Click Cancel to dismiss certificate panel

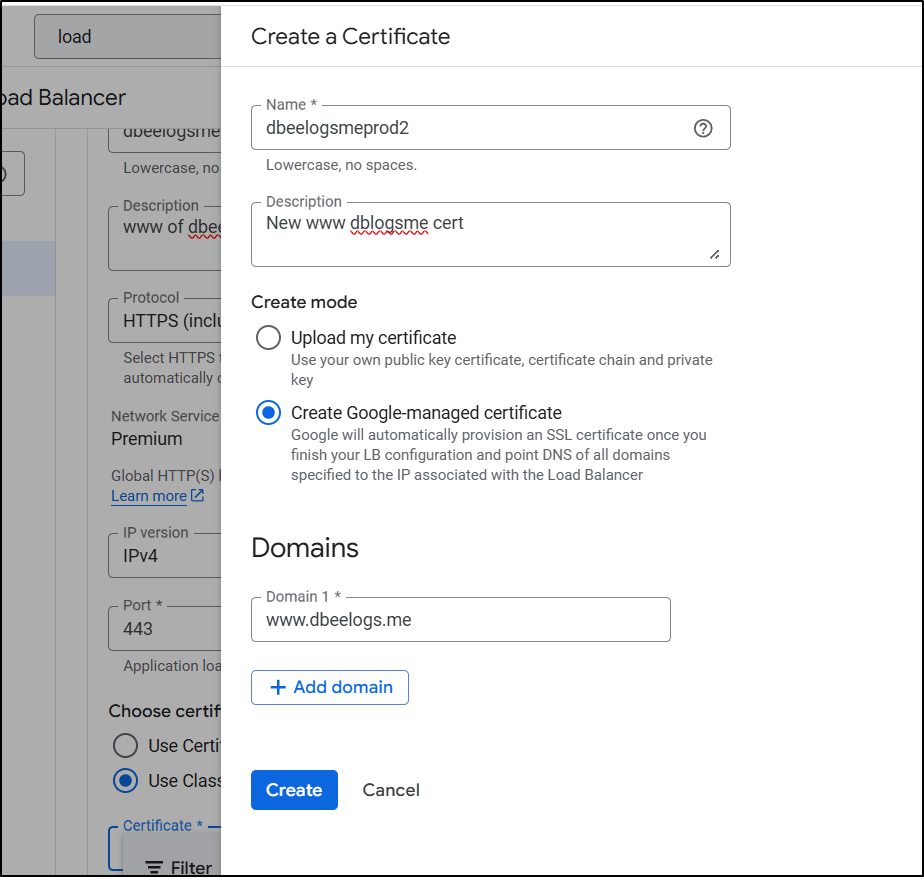(391, 790)
